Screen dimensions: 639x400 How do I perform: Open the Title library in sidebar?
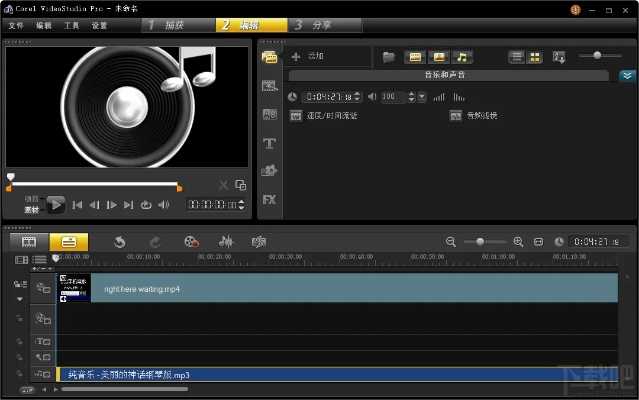point(269,143)
